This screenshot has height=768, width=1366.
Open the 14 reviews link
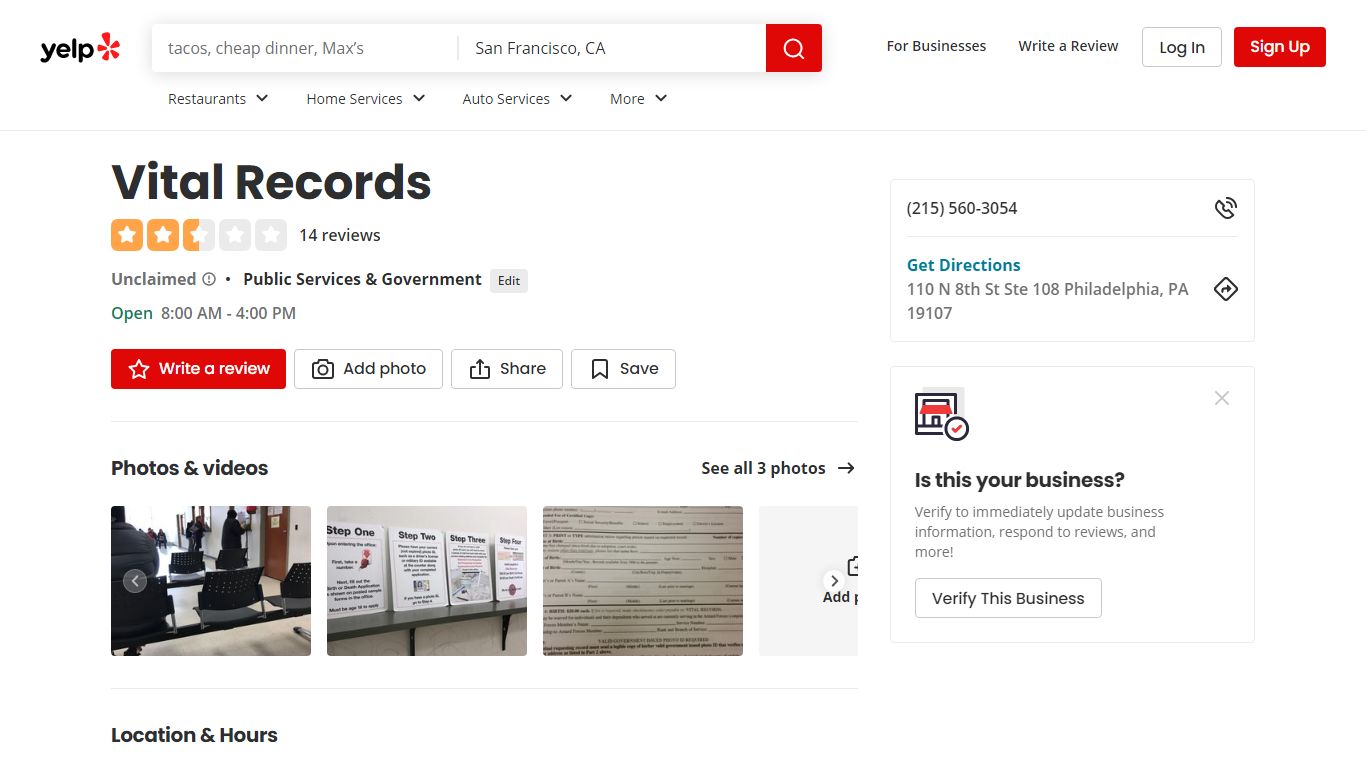pyautogui.click(x=340, y=235)
